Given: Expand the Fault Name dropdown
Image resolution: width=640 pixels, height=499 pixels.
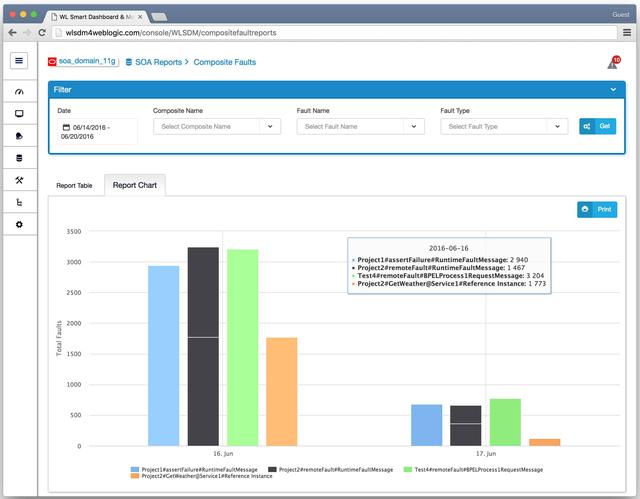Looking at the screenshot, I should (361, 127).
